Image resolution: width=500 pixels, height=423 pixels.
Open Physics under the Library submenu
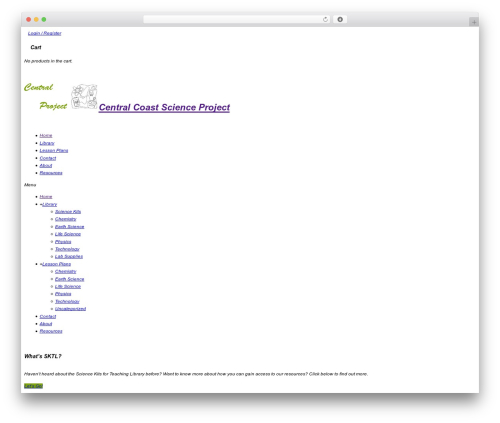[x=63, y=242]
